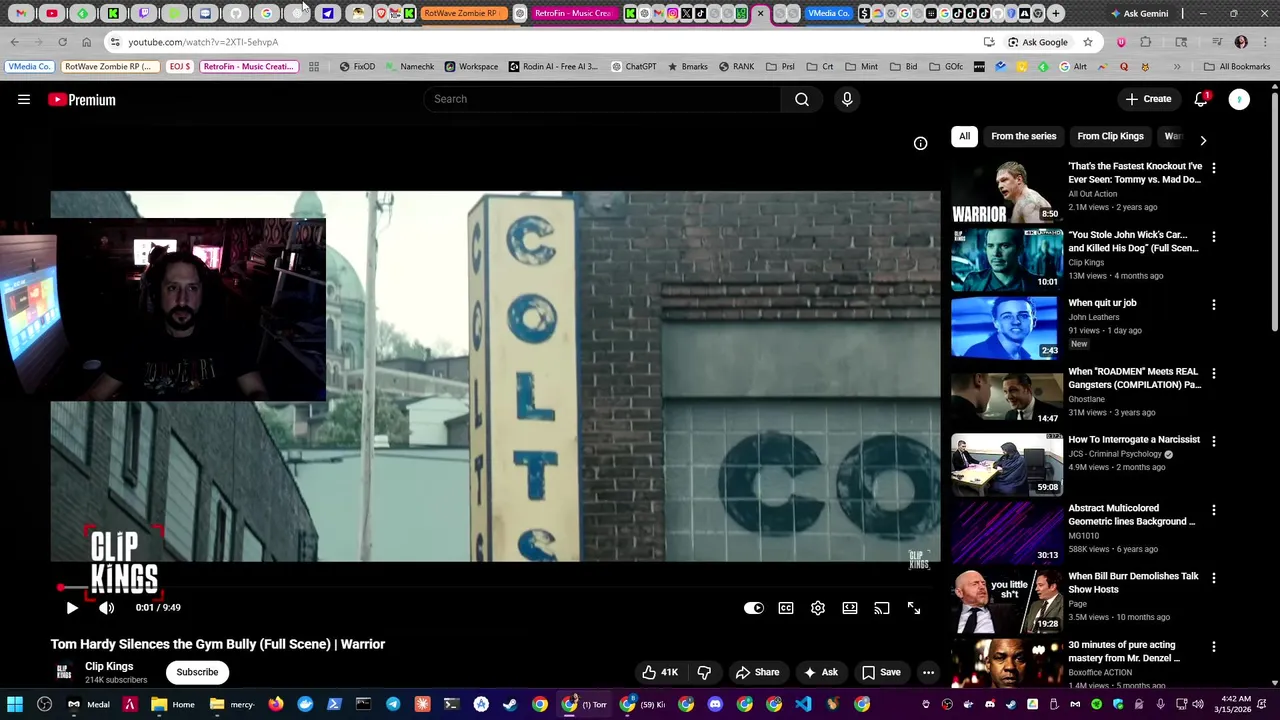The width and height of the screenshot is (1280, 720).
Task: Open the Bill Burr talk show thumbnail
Action: (1006, 601)
